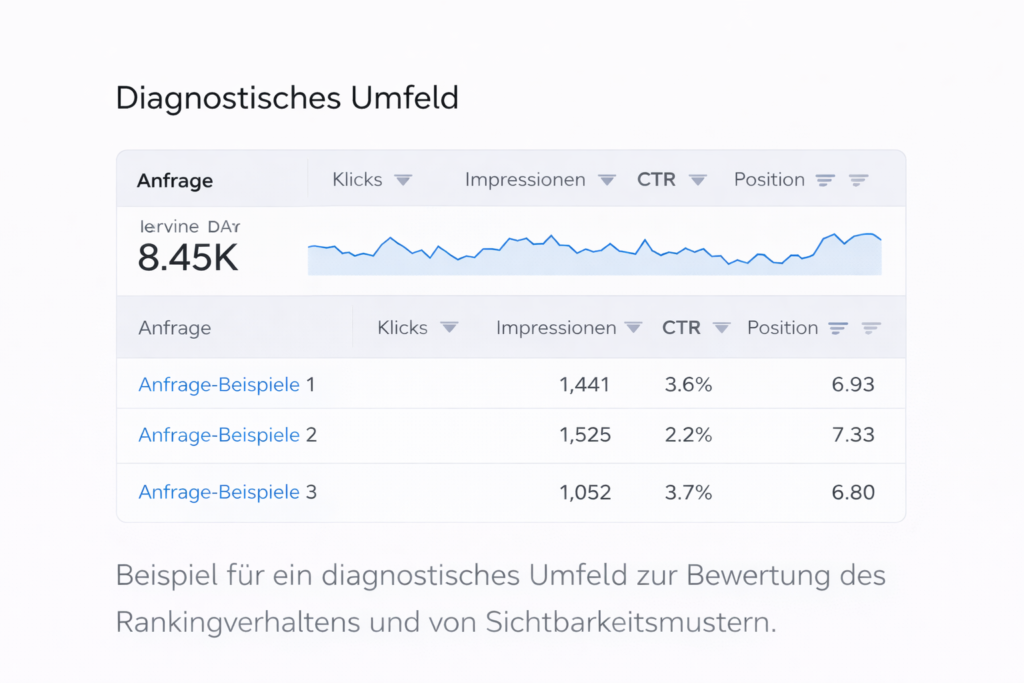Click first filter icon beside top Position

(825, 180)
